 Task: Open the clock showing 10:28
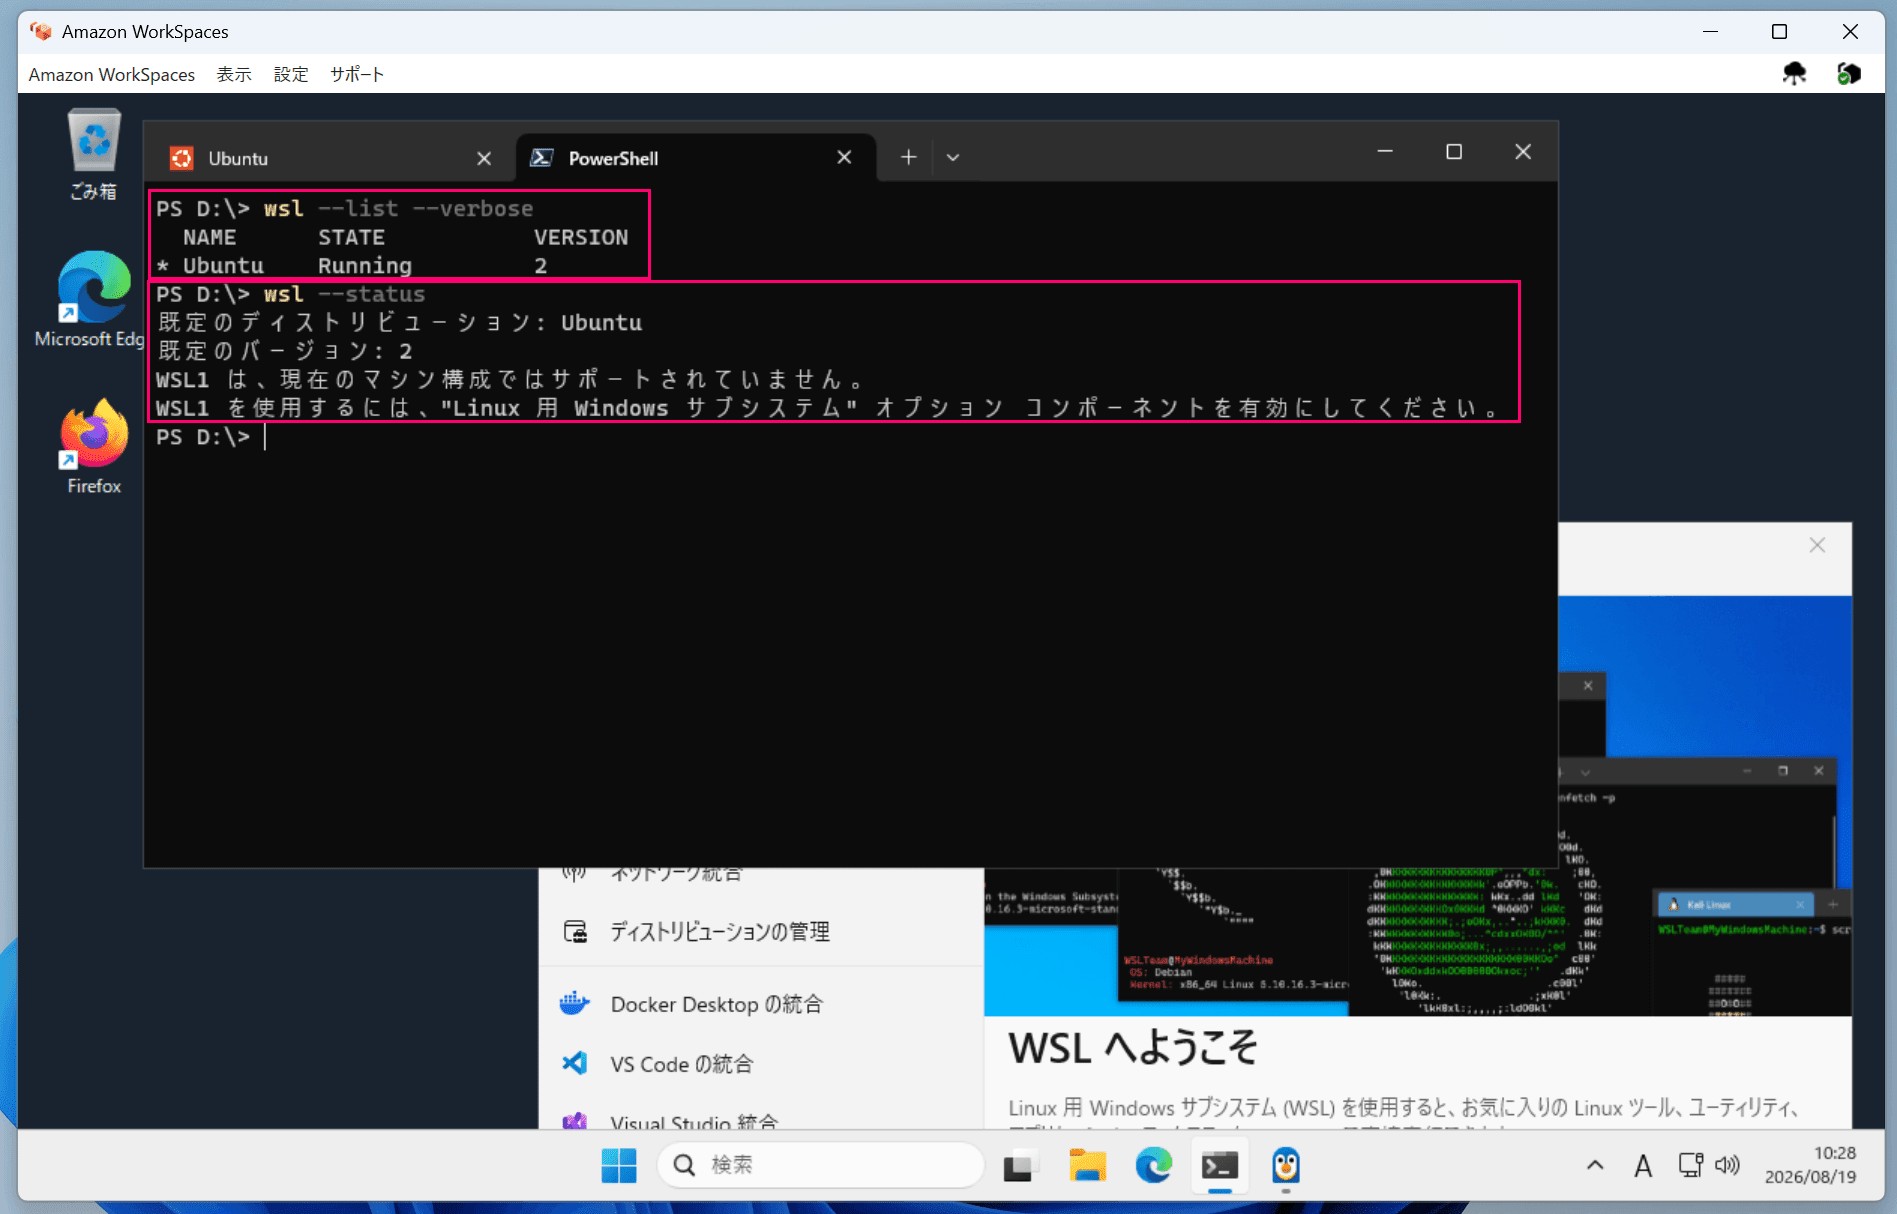point(1810,1165)
